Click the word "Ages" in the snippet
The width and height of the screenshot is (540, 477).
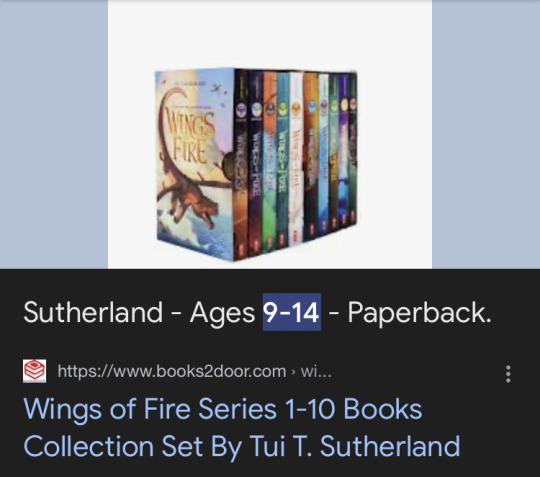pos(222,313)
